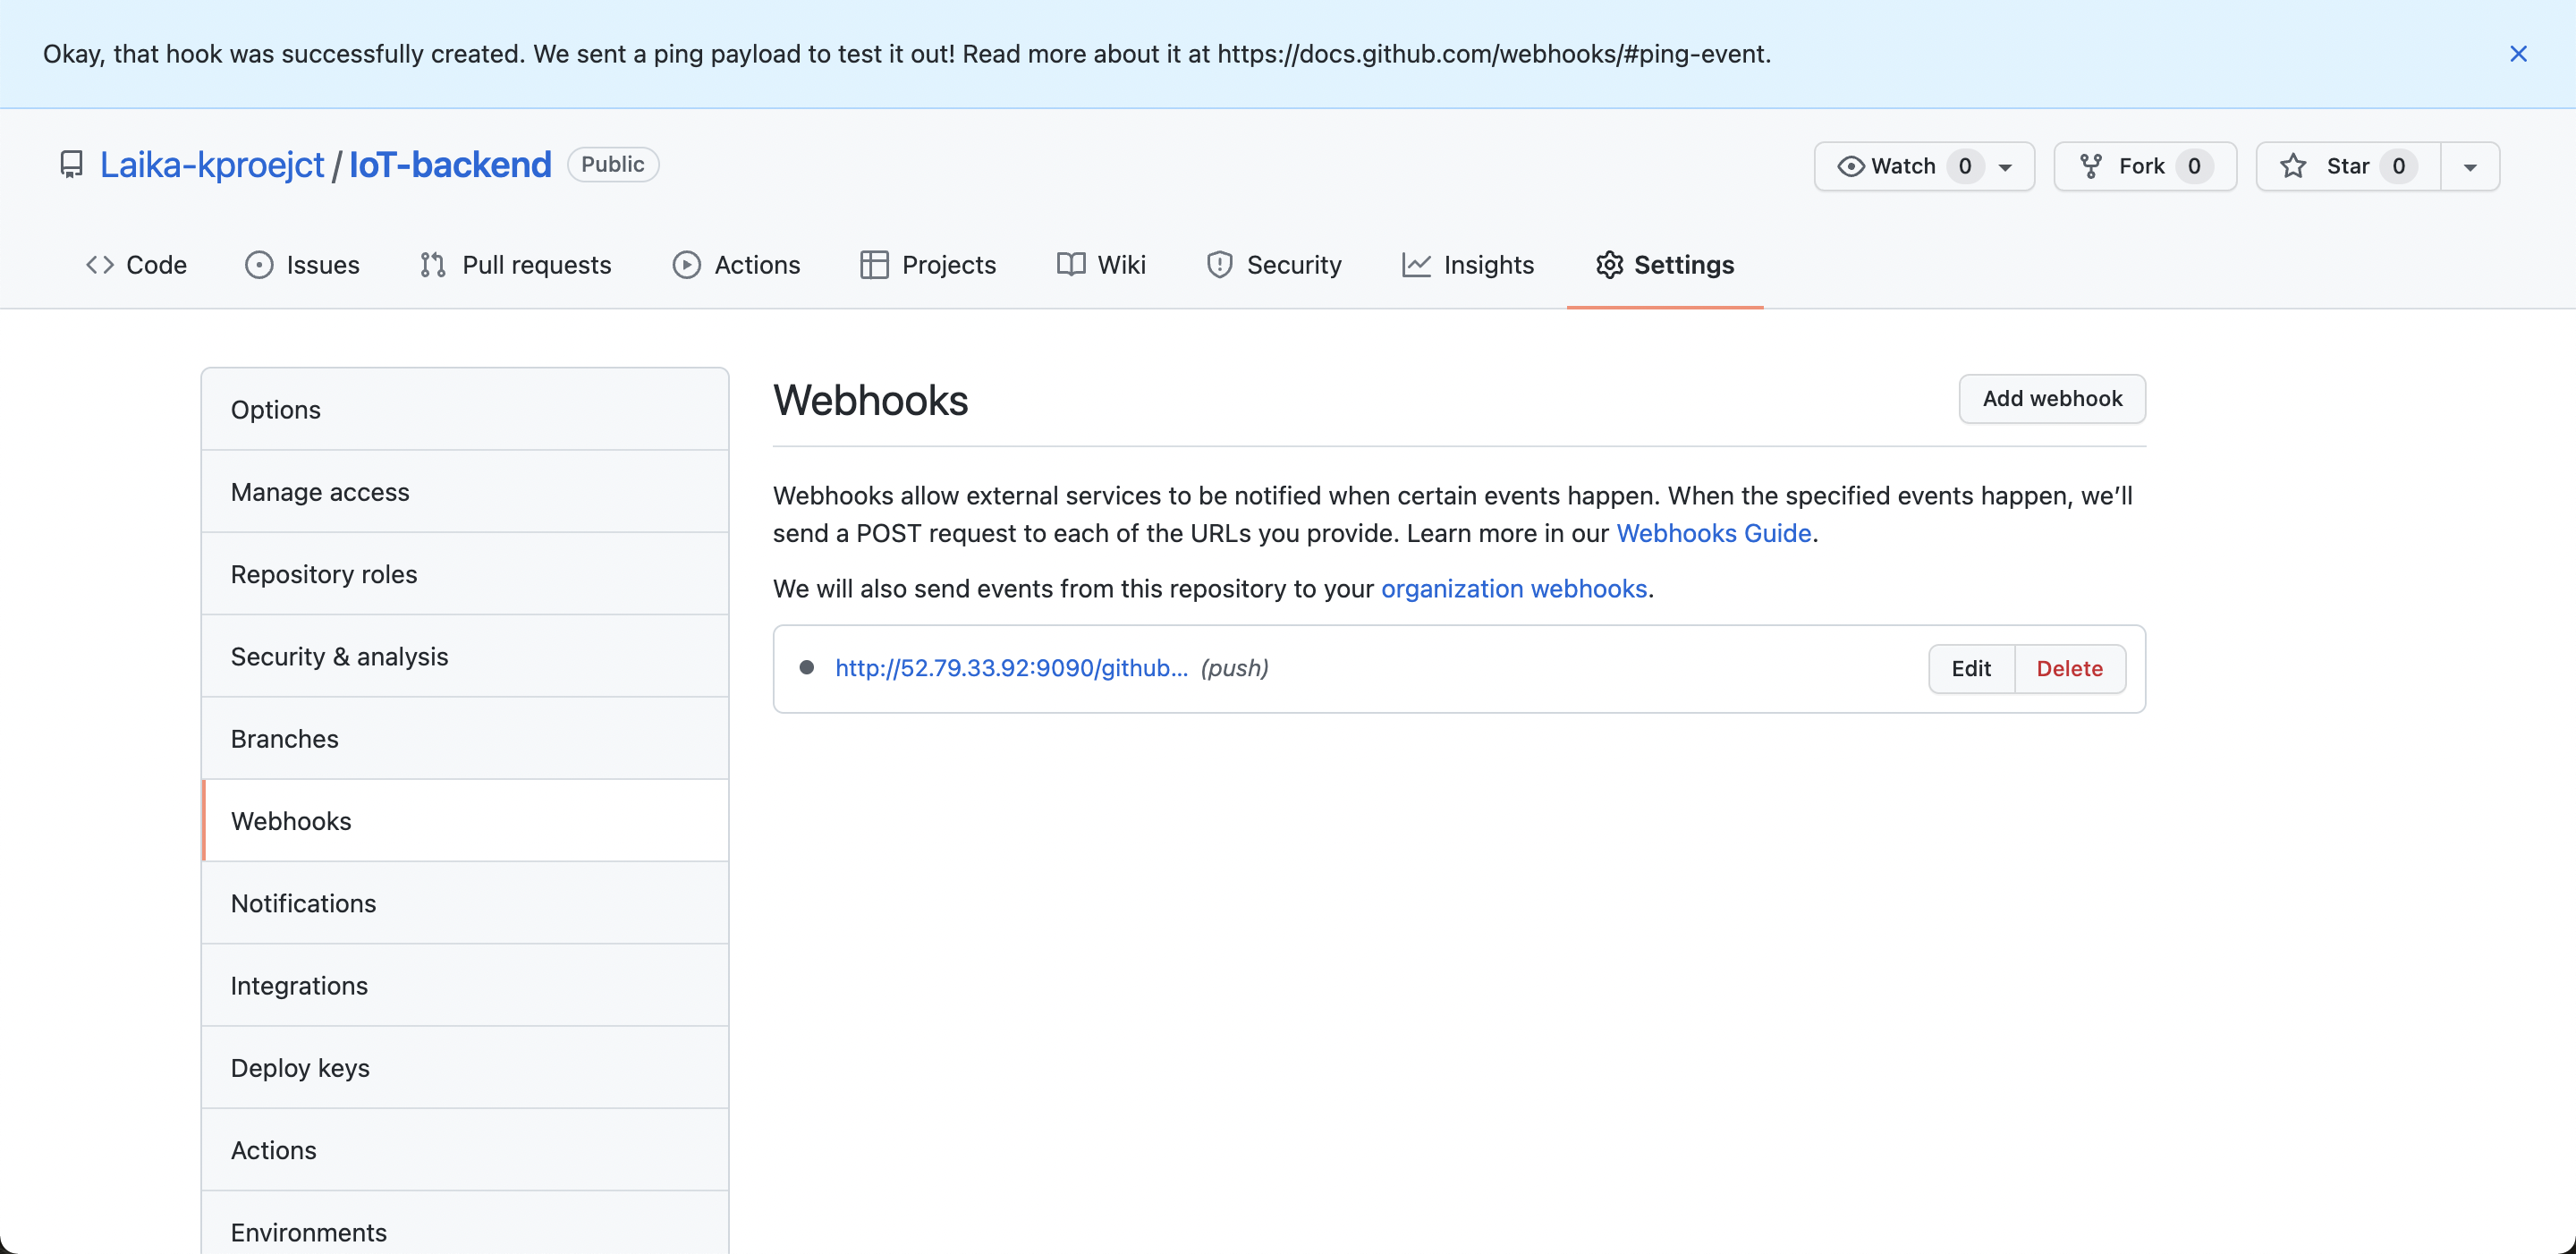Open the Security tab
Screen dimensions: 2576x1254
pos(1274,264)
